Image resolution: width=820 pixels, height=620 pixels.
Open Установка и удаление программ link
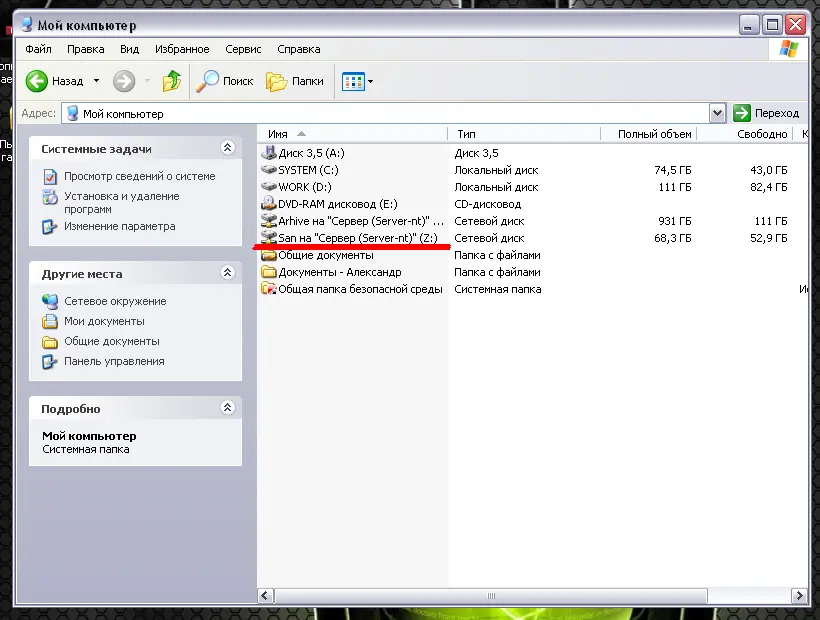click(122, 202)
